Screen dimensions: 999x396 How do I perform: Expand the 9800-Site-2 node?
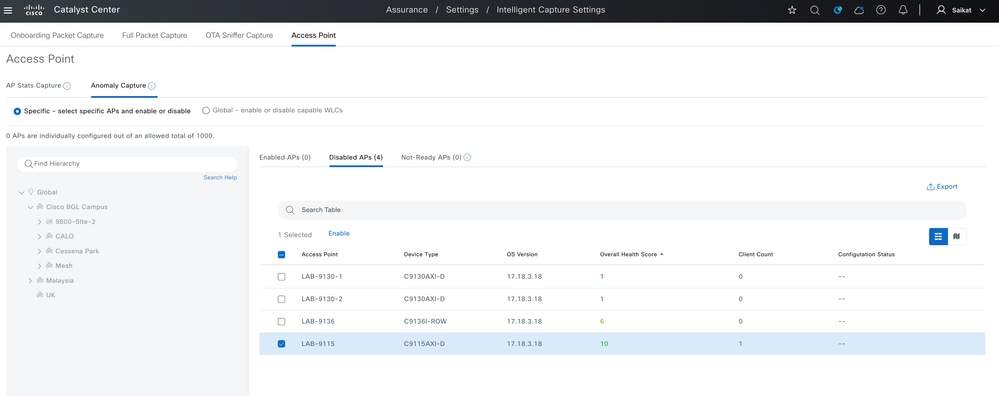pos(40,222)
